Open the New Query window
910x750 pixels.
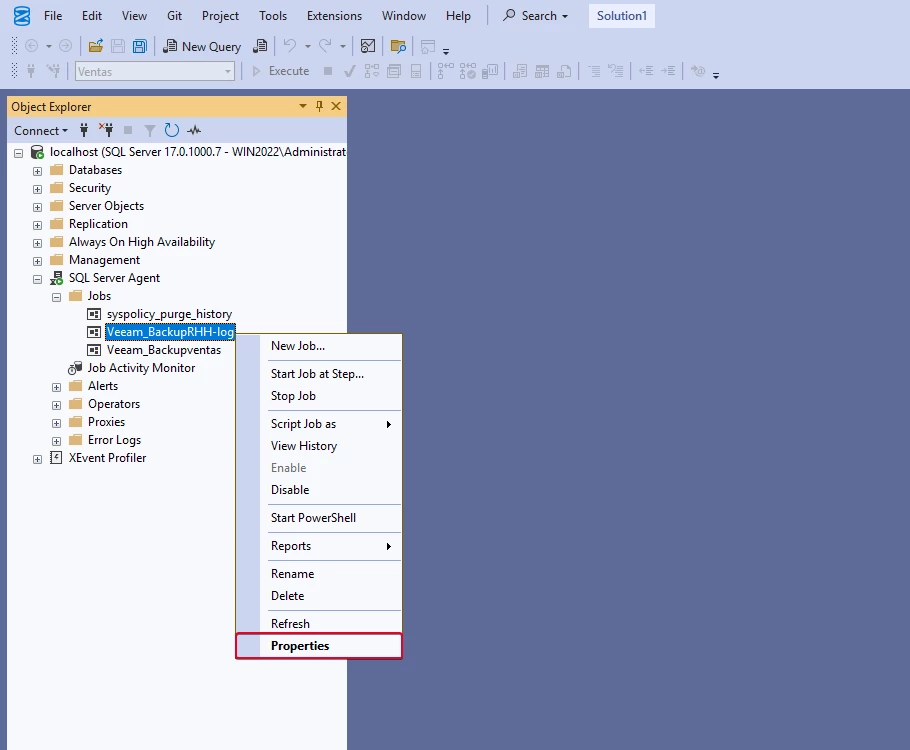(x=202, y=46)
